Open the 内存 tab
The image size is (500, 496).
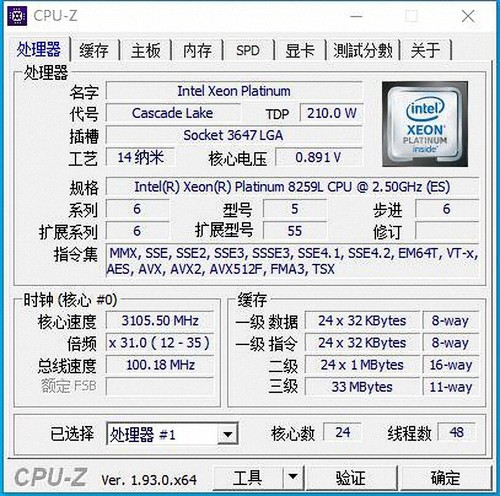pyautogui.click(x=197, y=50)
